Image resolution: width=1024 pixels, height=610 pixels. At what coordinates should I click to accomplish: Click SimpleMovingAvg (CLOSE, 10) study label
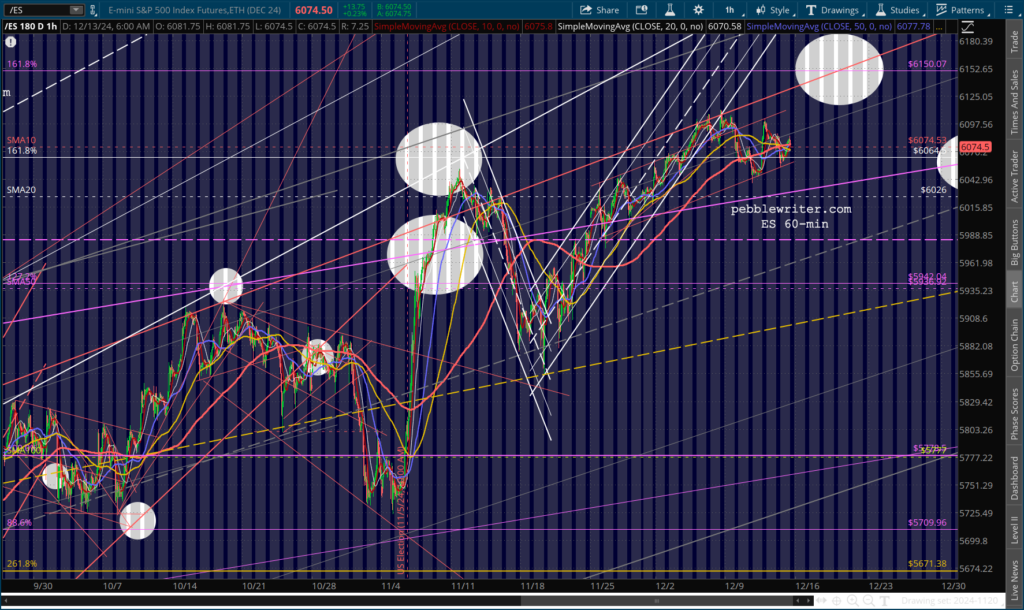coord(447,27)
